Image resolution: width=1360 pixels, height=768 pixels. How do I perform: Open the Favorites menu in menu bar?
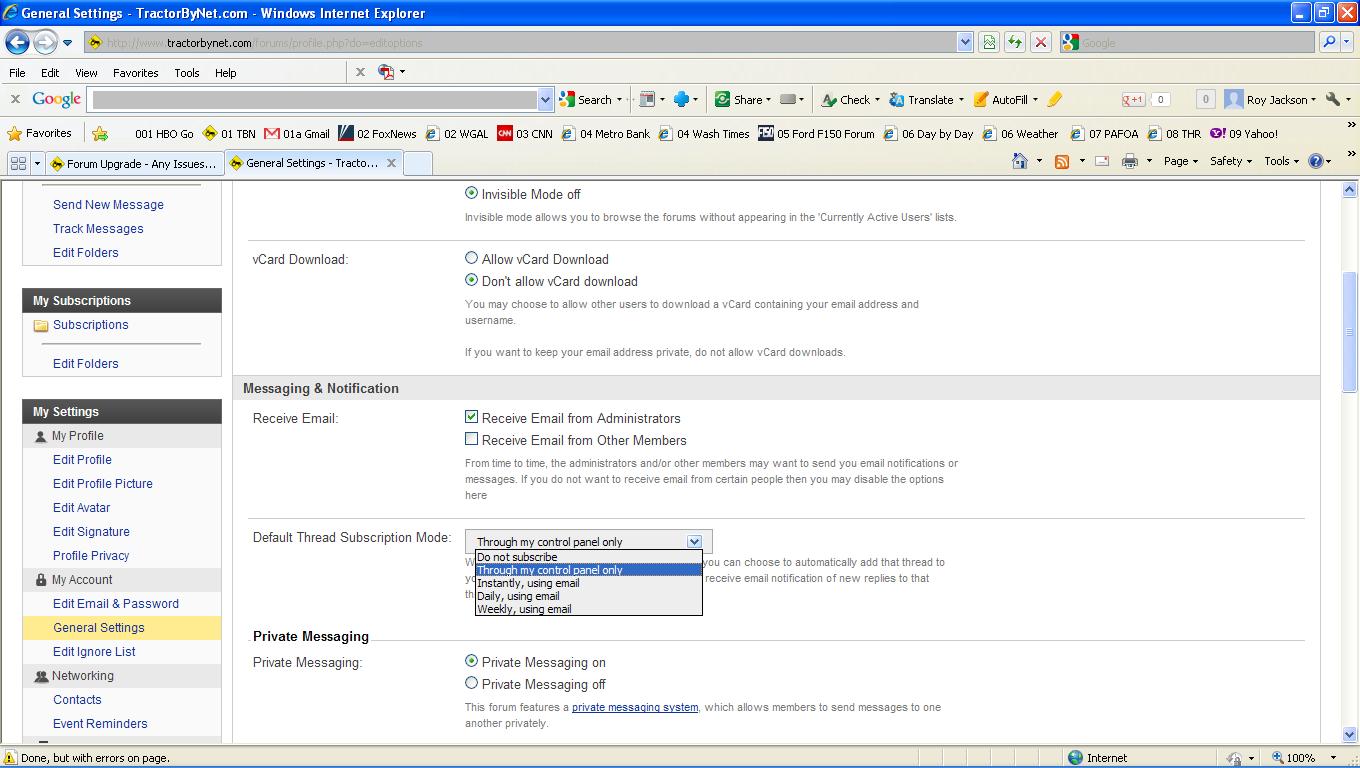(135, 73)
